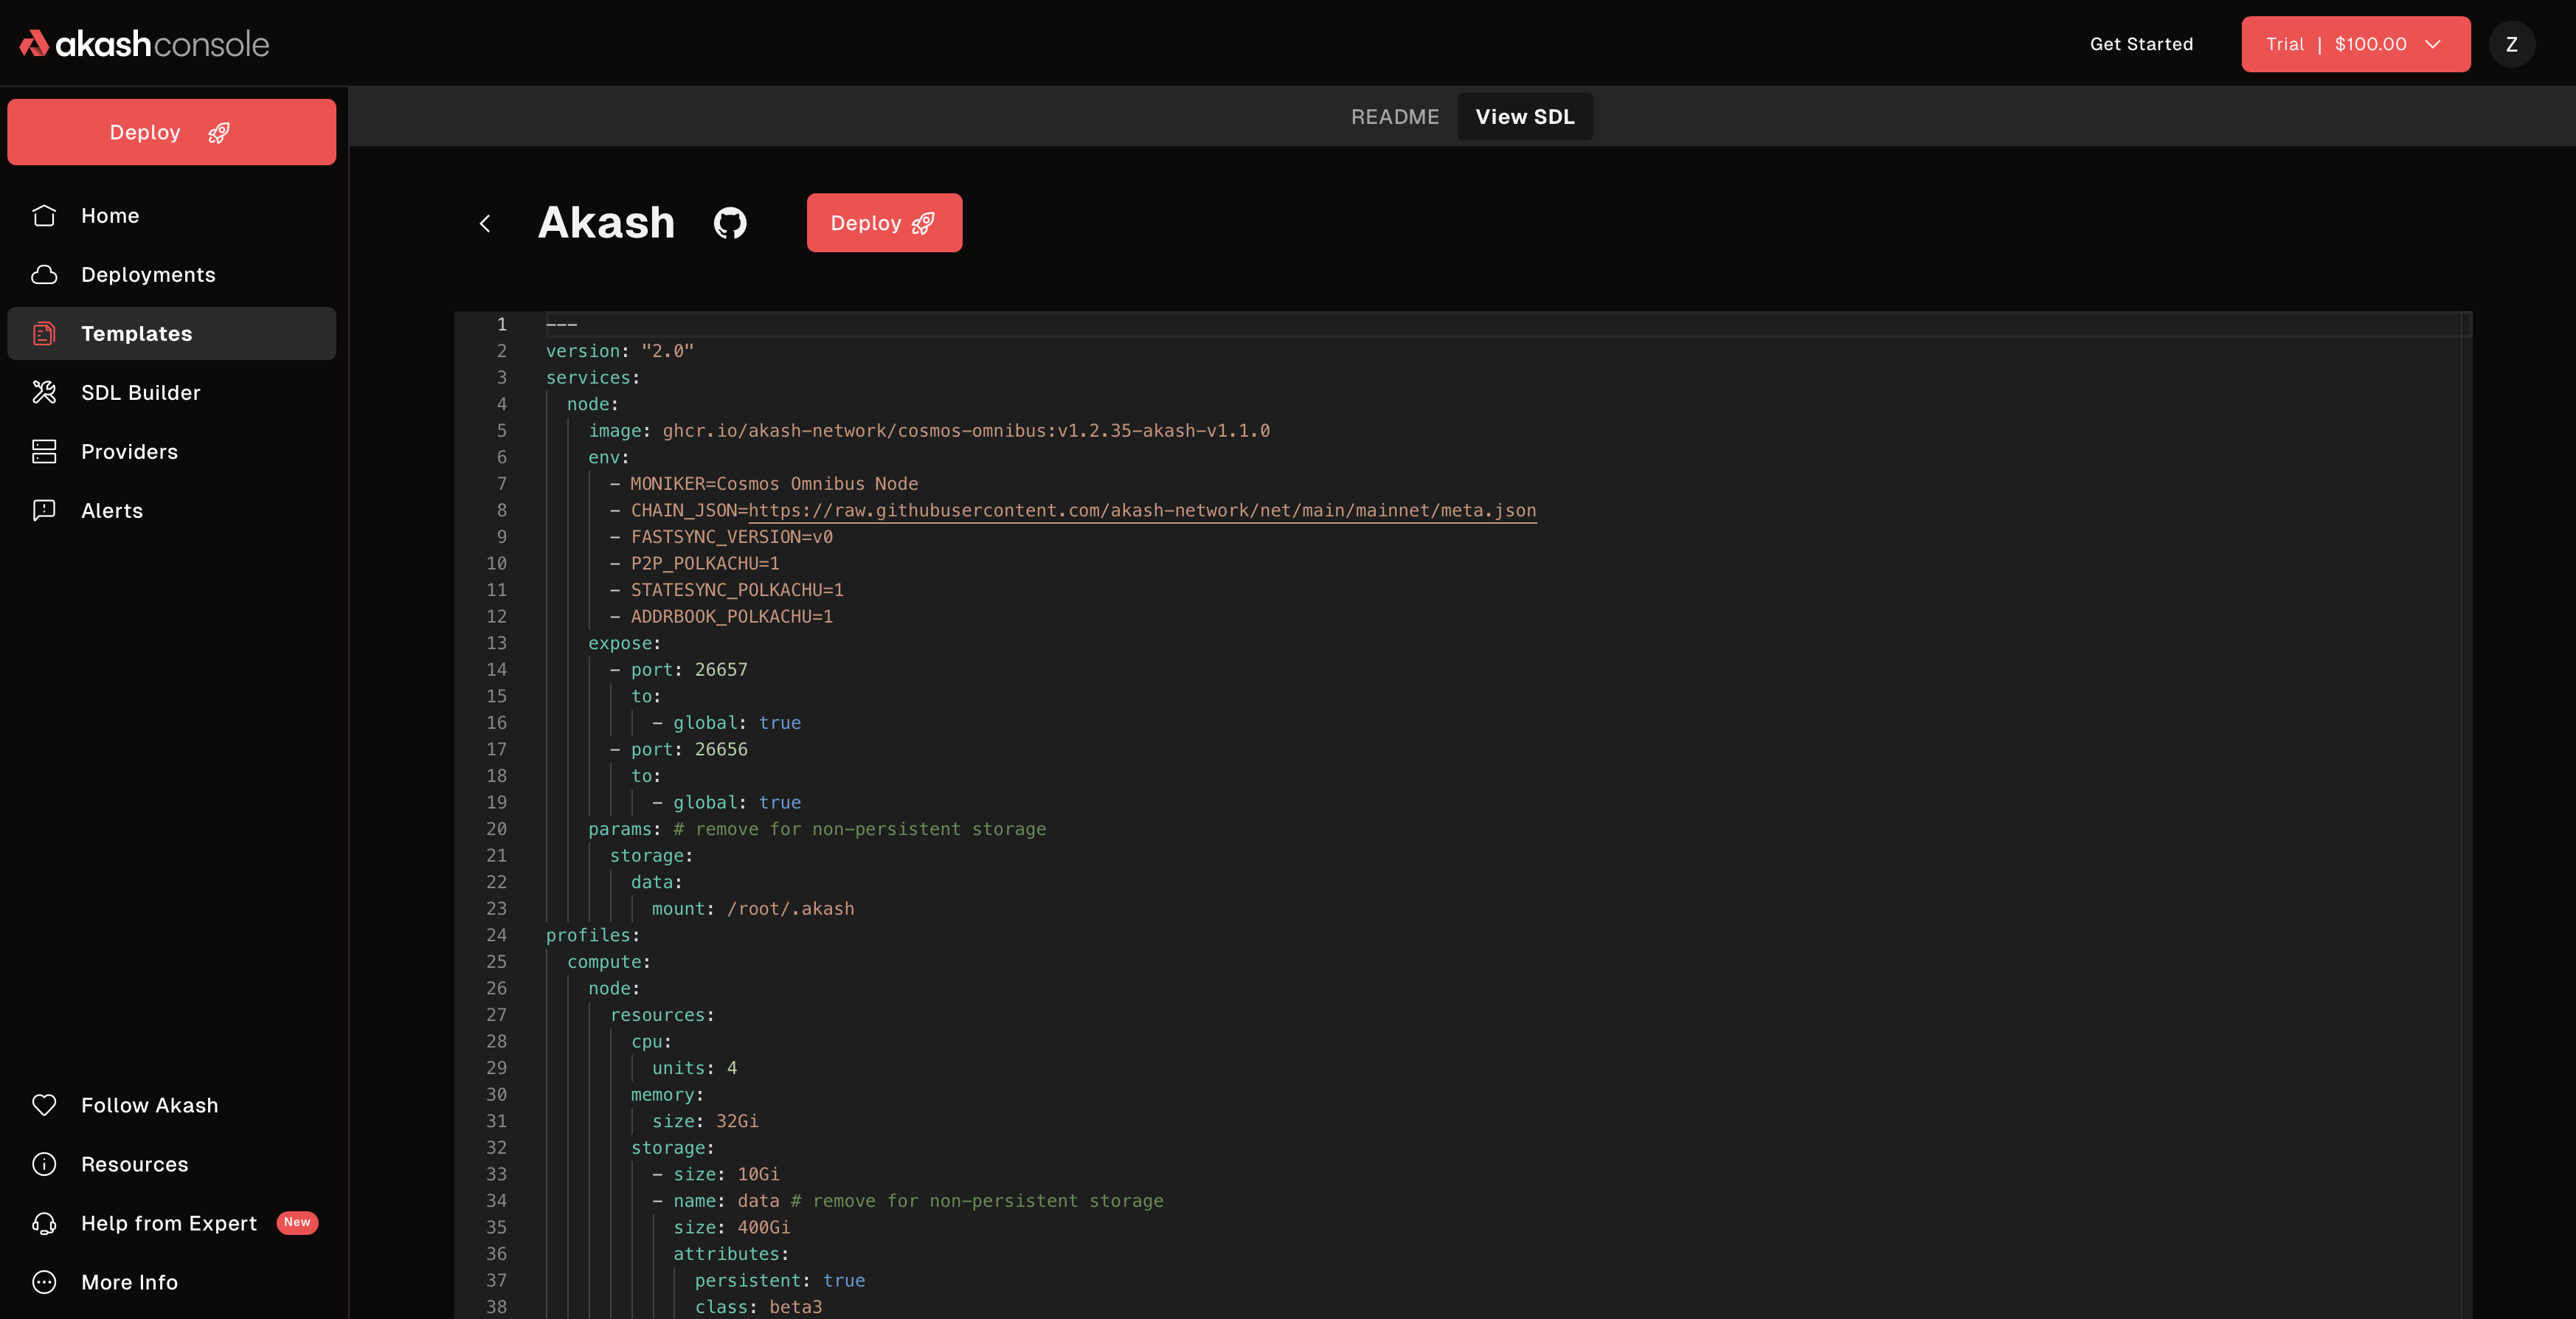Expand the Trial $100.00 balance dropdown
Screen dimensions: 2576x1319
coord(2355,44)
